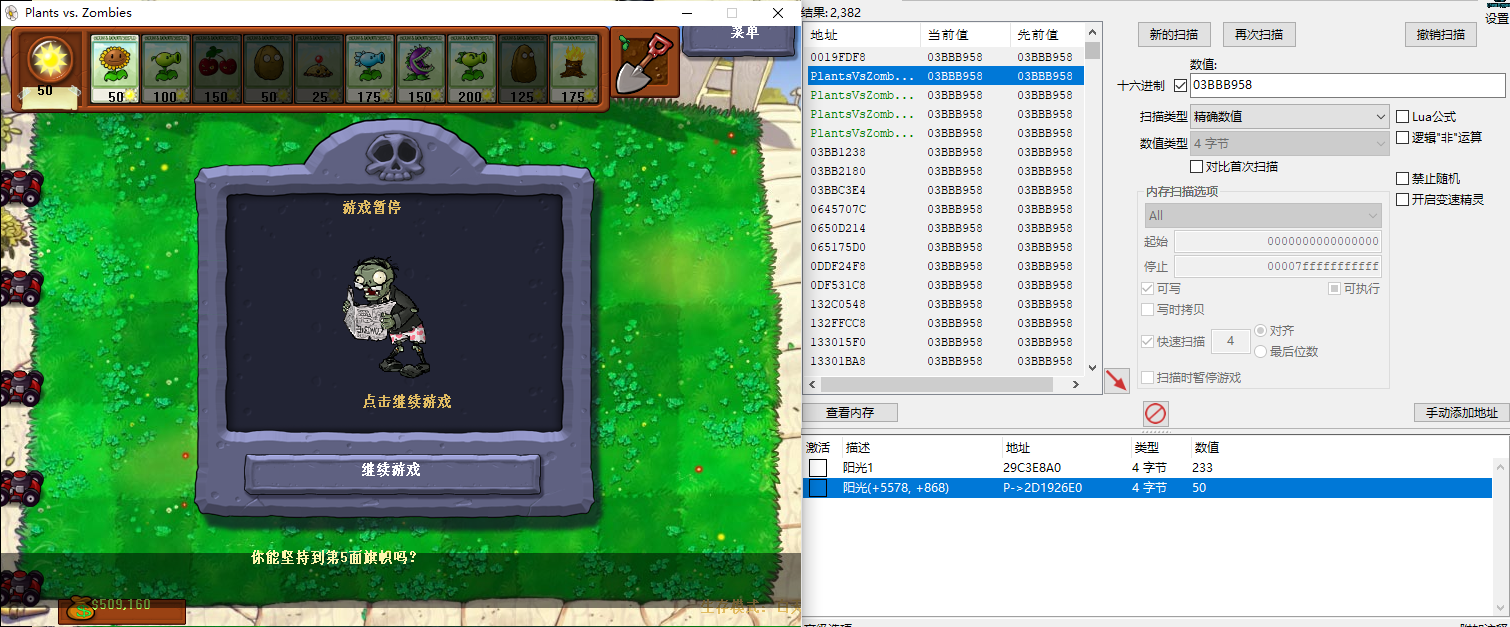
Task: Click the 撤销扫描 button
Action: pos(1441,35)
